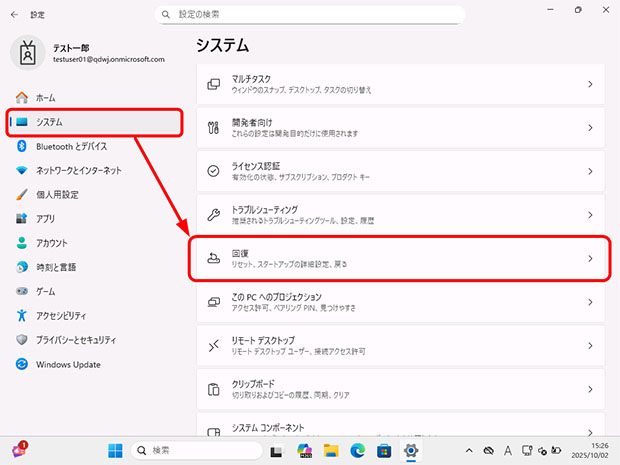Expand 開発者向け row chevron

click(x=590, y=128)
